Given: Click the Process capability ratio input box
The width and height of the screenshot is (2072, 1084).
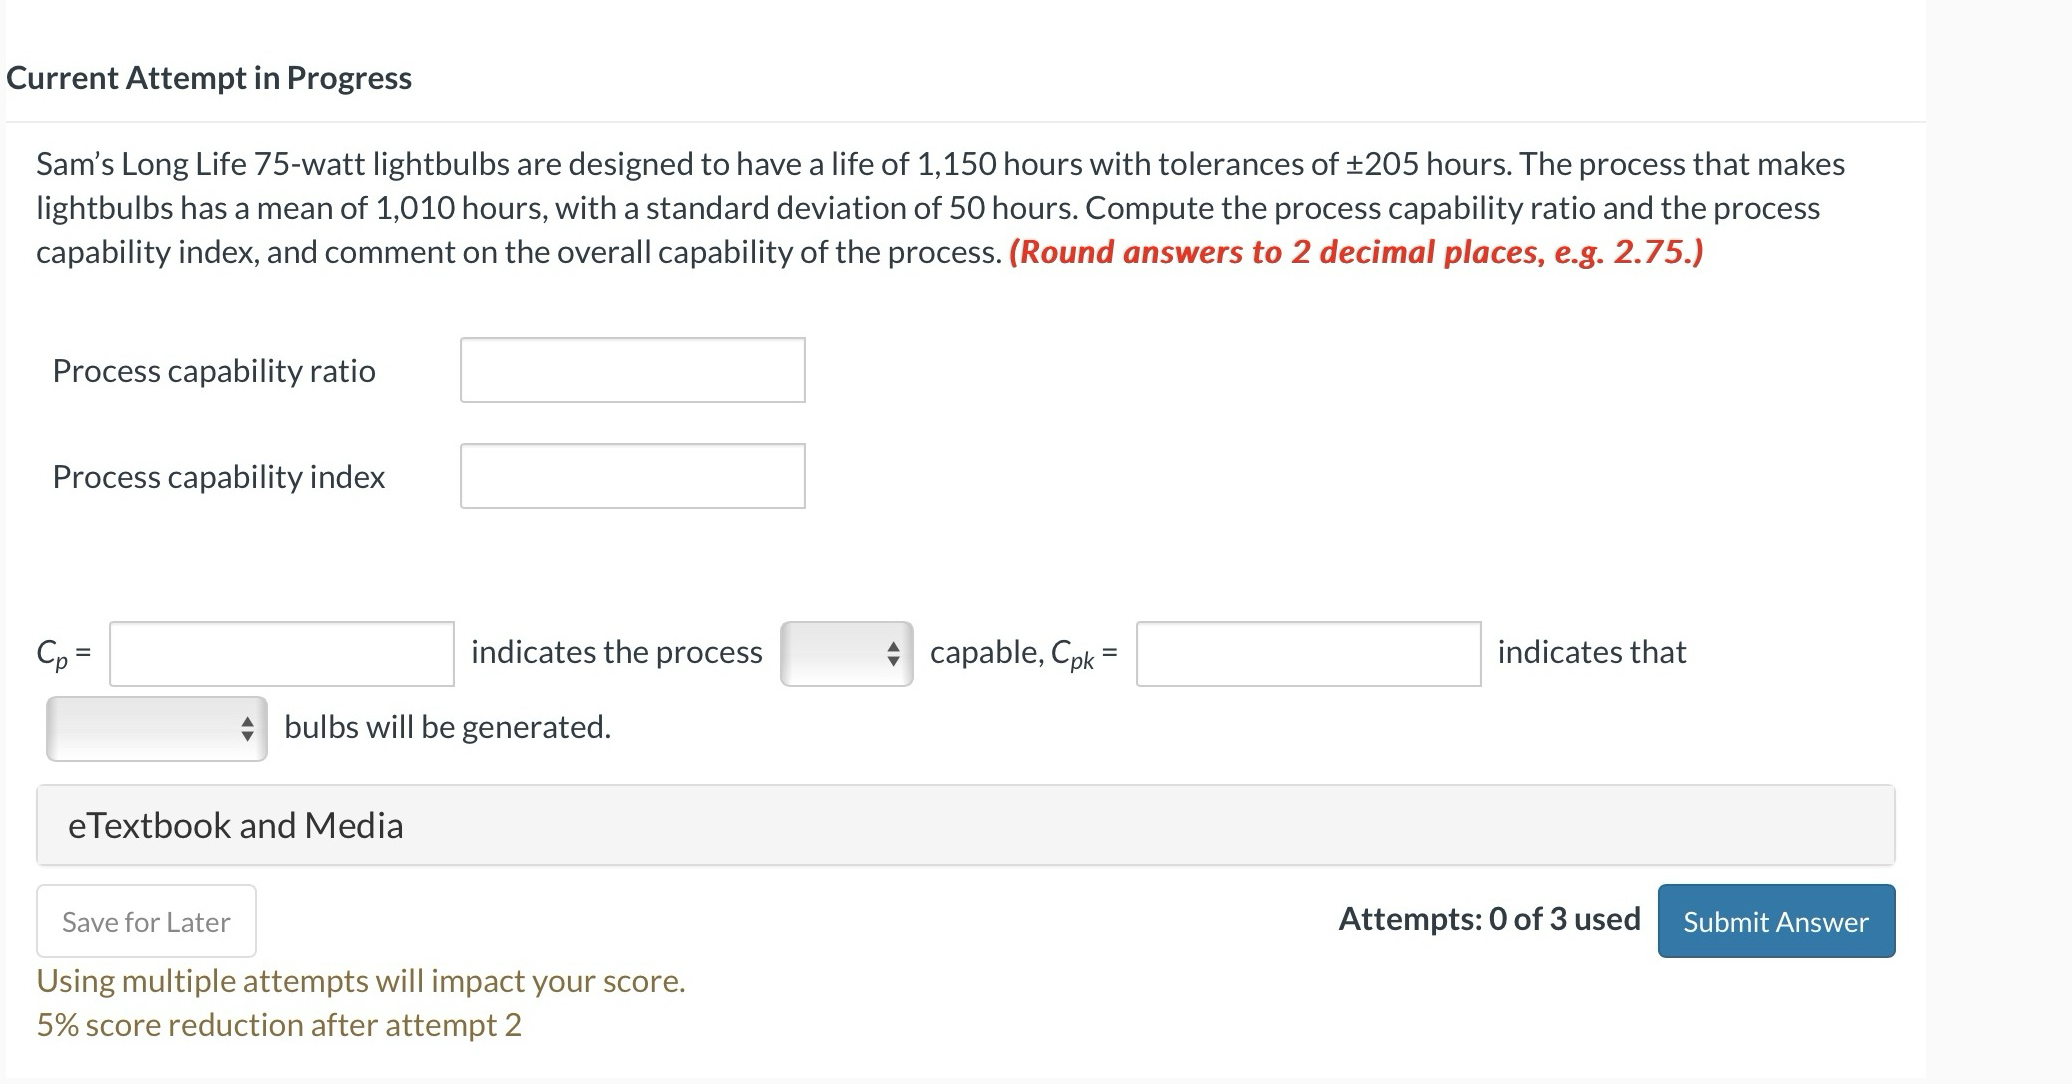Looking at the screenshot, I should [632, 370].
